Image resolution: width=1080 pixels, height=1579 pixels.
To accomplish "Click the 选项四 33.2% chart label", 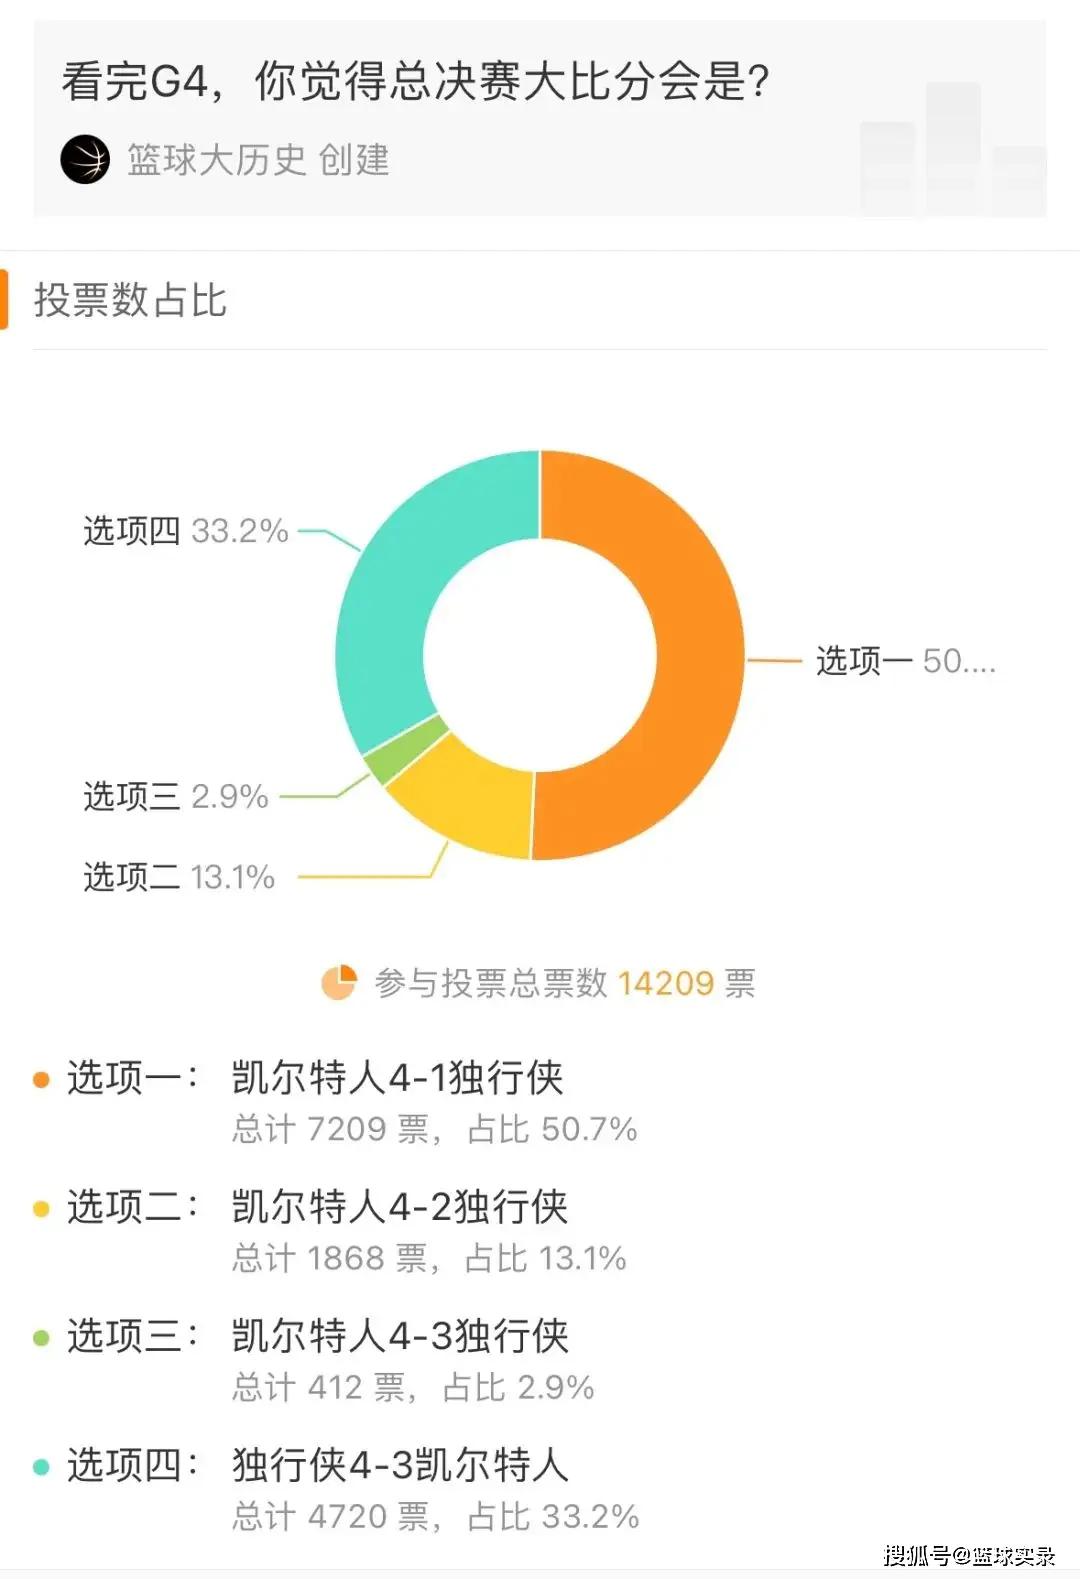I will tap(186, 530).
